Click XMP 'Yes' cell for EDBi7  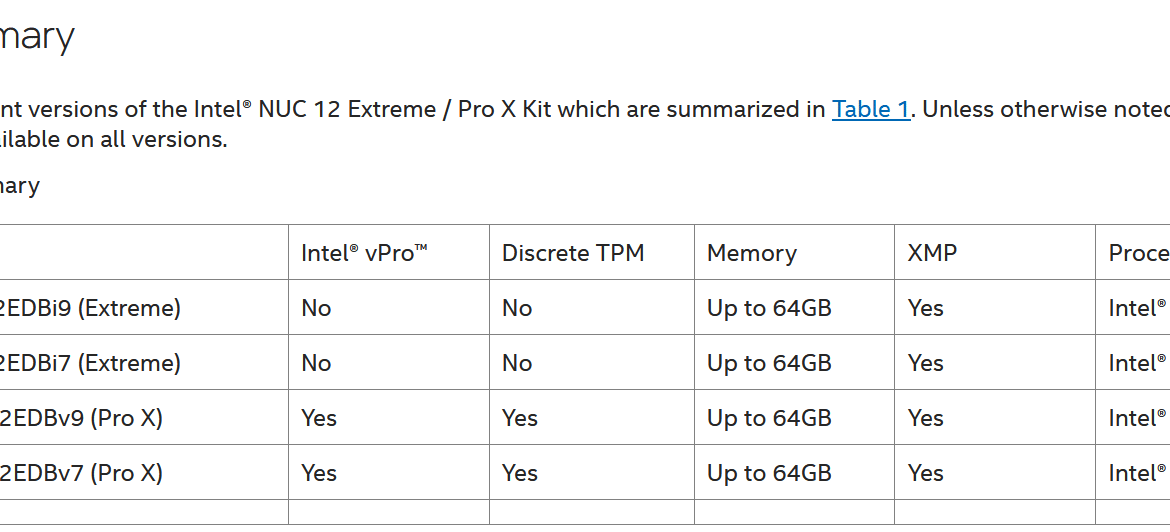pyautogui.click(x=925, y=363)
